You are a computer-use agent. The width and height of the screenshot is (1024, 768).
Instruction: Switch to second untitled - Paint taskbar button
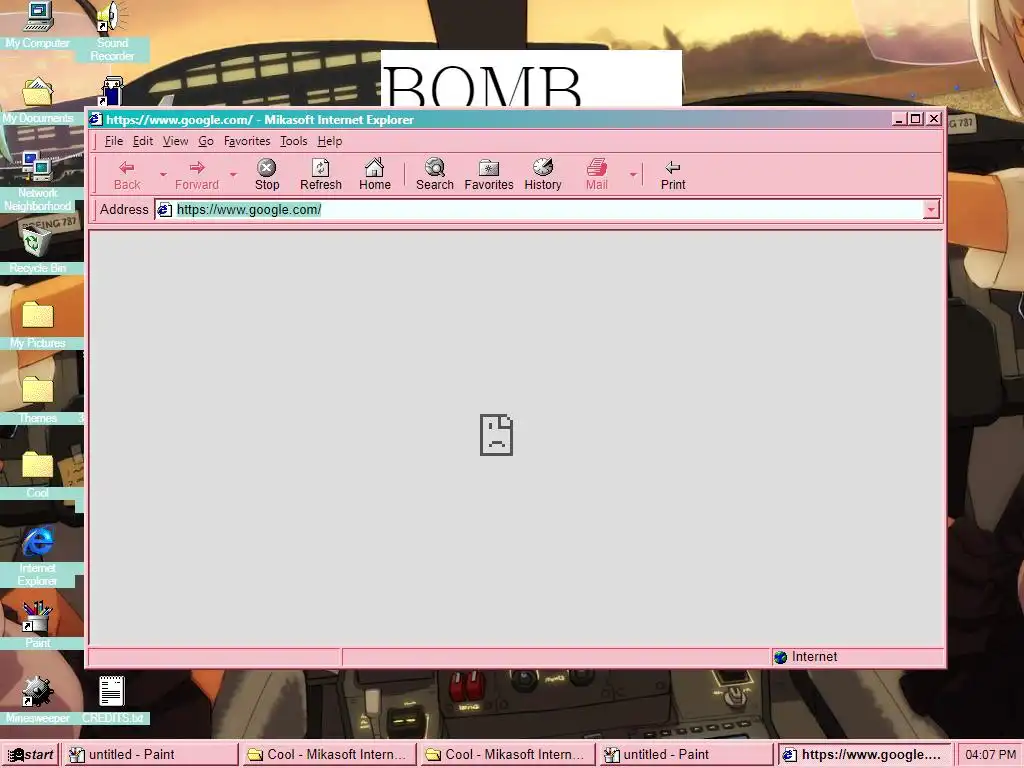click(686, 754)
